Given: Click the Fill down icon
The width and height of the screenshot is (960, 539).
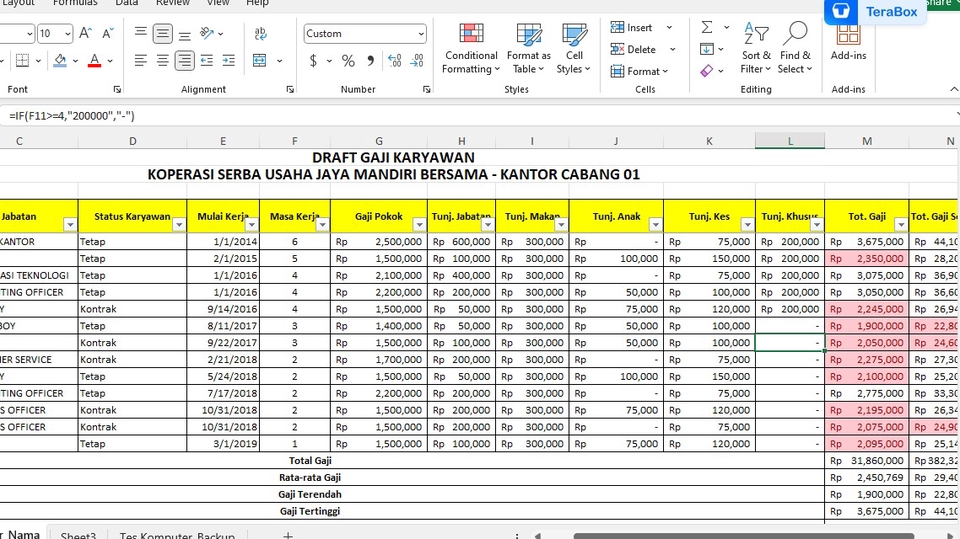Looking at the screenshot, I should tap(707, 49).
